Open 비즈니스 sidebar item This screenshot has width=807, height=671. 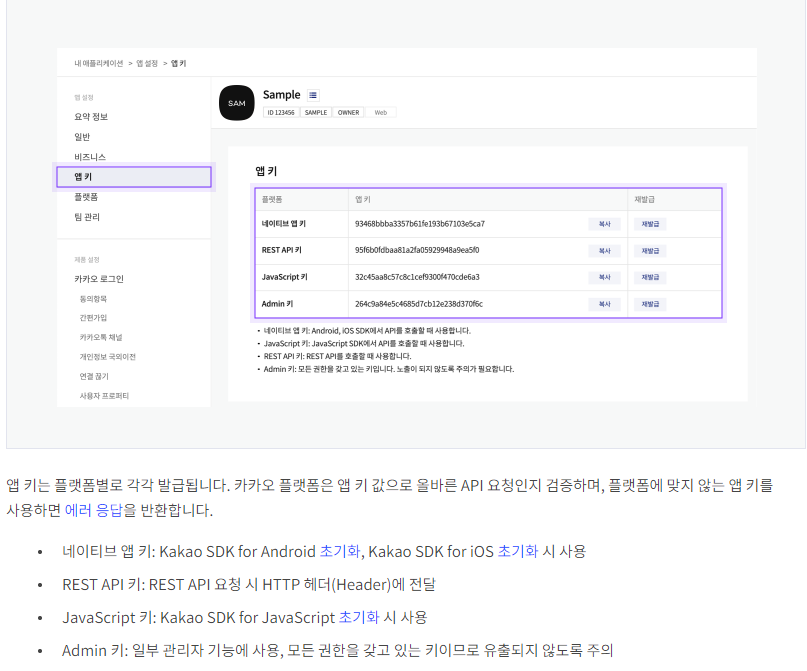pyautogui.click(x=90, y=157)
